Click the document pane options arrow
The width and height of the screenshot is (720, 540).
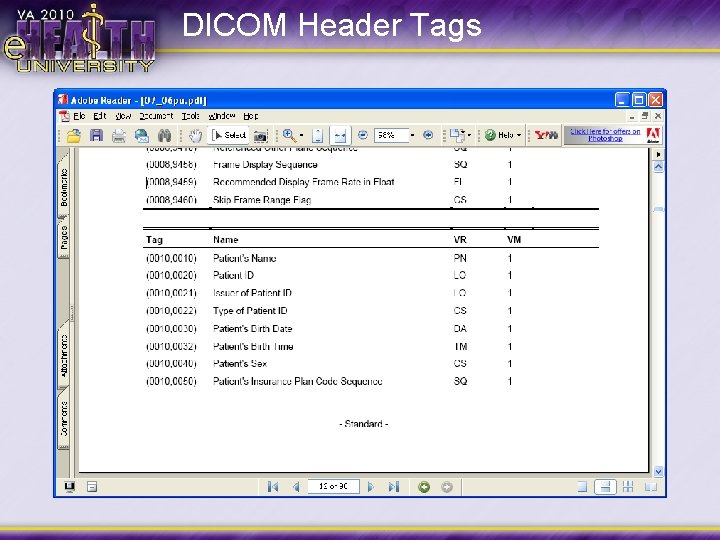(658, 154)
